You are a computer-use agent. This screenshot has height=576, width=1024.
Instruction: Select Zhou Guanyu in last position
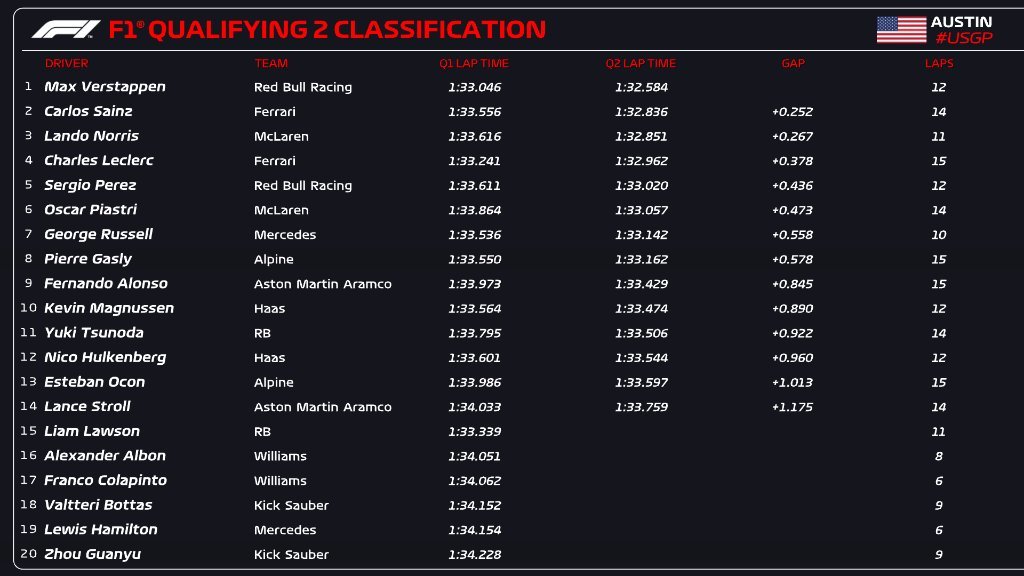(92, 554)
